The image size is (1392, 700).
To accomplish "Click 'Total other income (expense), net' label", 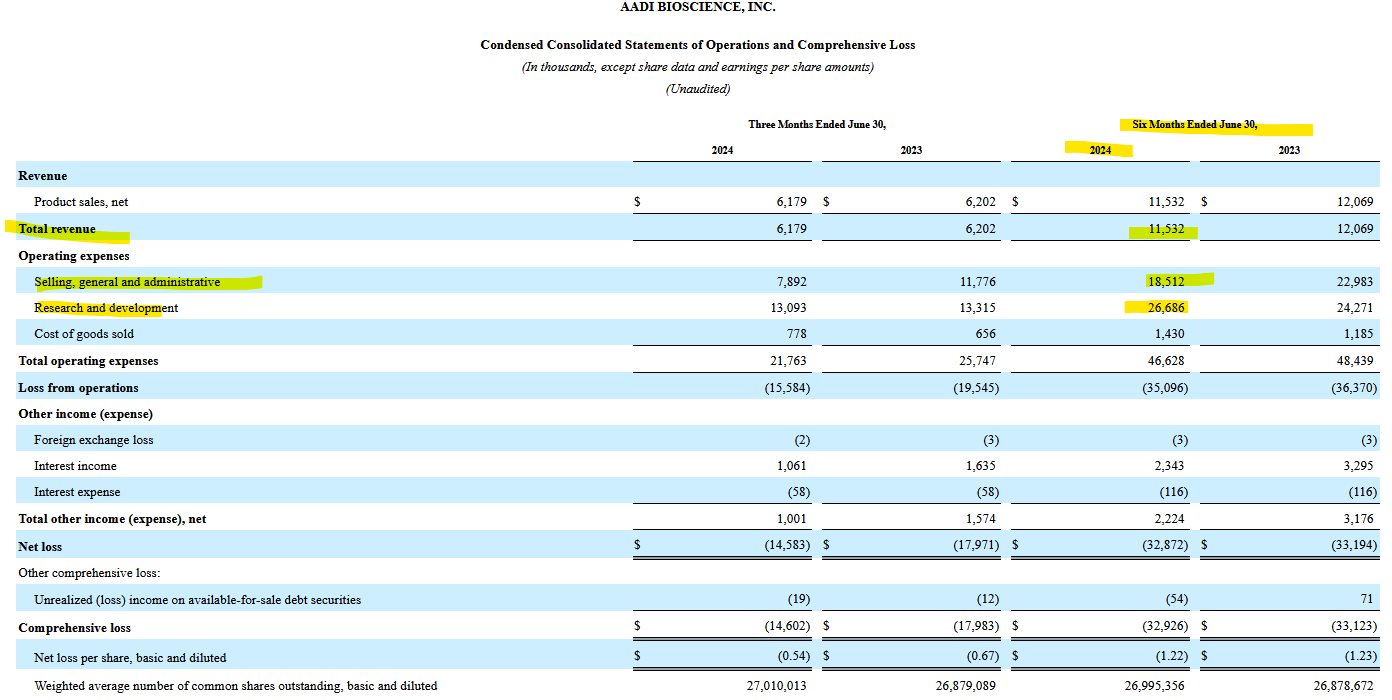I will click(x=112, y=519).
